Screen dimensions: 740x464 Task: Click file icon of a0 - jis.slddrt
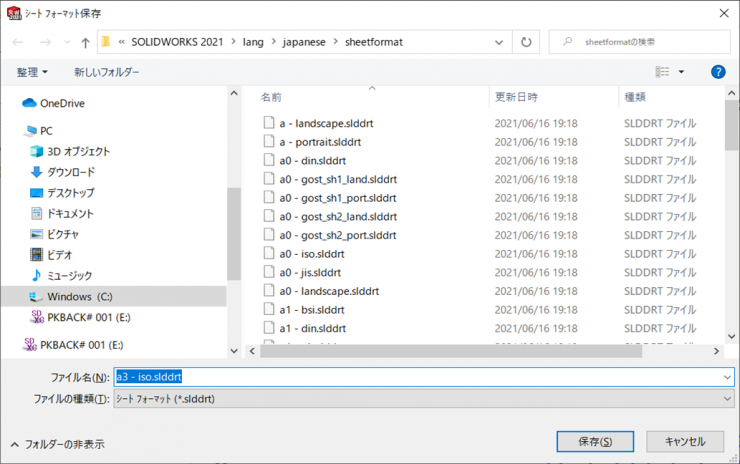click(269, 272)
